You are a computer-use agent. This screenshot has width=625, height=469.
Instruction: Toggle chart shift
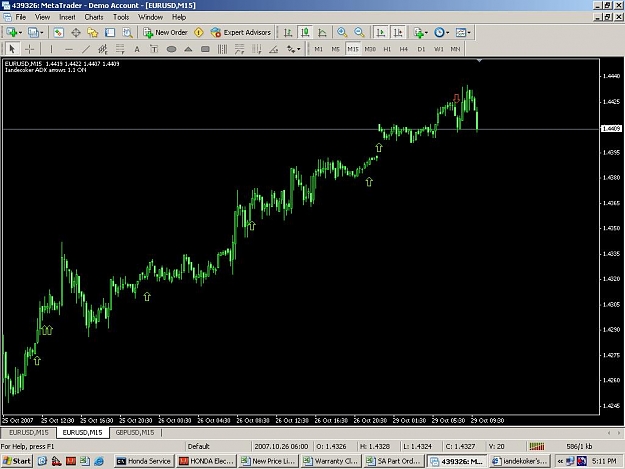(398, 33)
